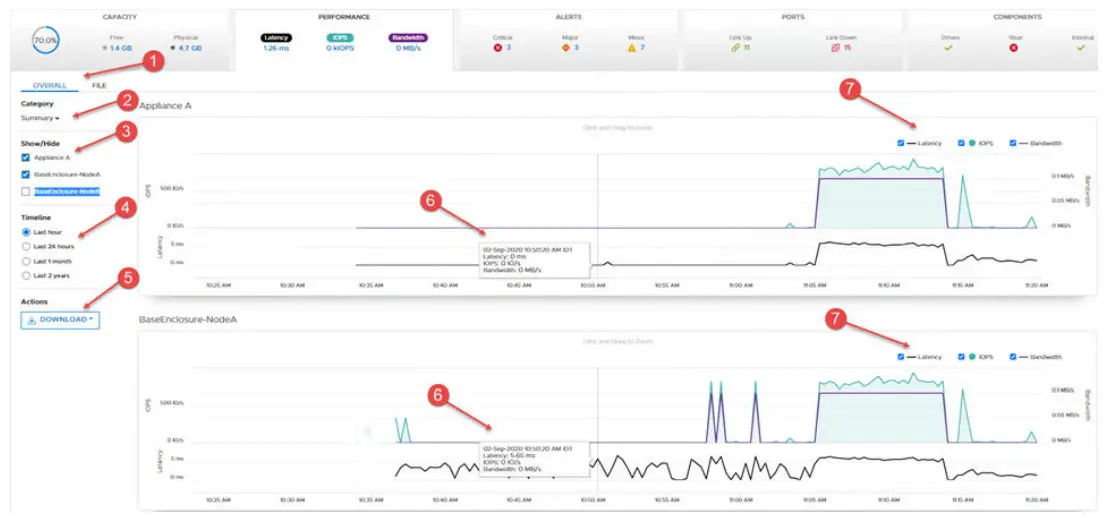Open the Summary category dropdown
Viewport: 1106px width, 518px height.
[x=40, y=118]
